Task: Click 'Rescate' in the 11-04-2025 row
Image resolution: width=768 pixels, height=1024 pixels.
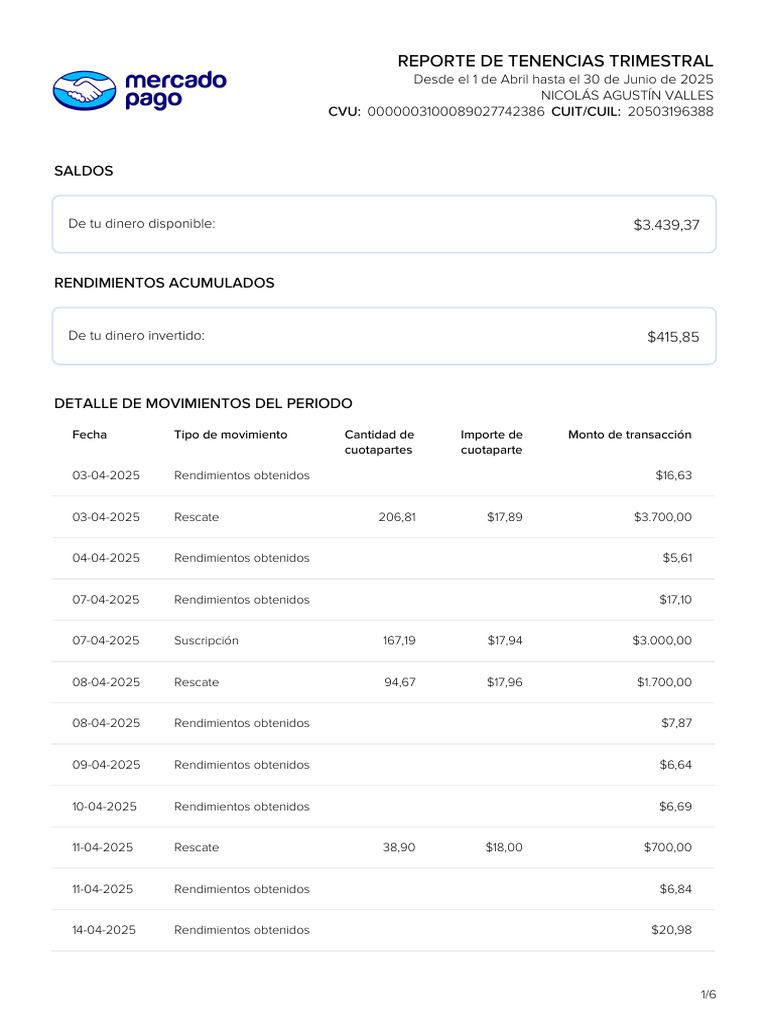Action: [197, 848]
